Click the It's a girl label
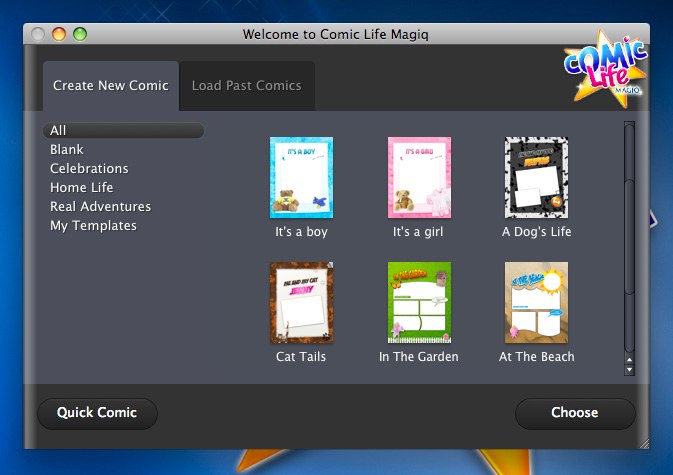 point(418,232)
